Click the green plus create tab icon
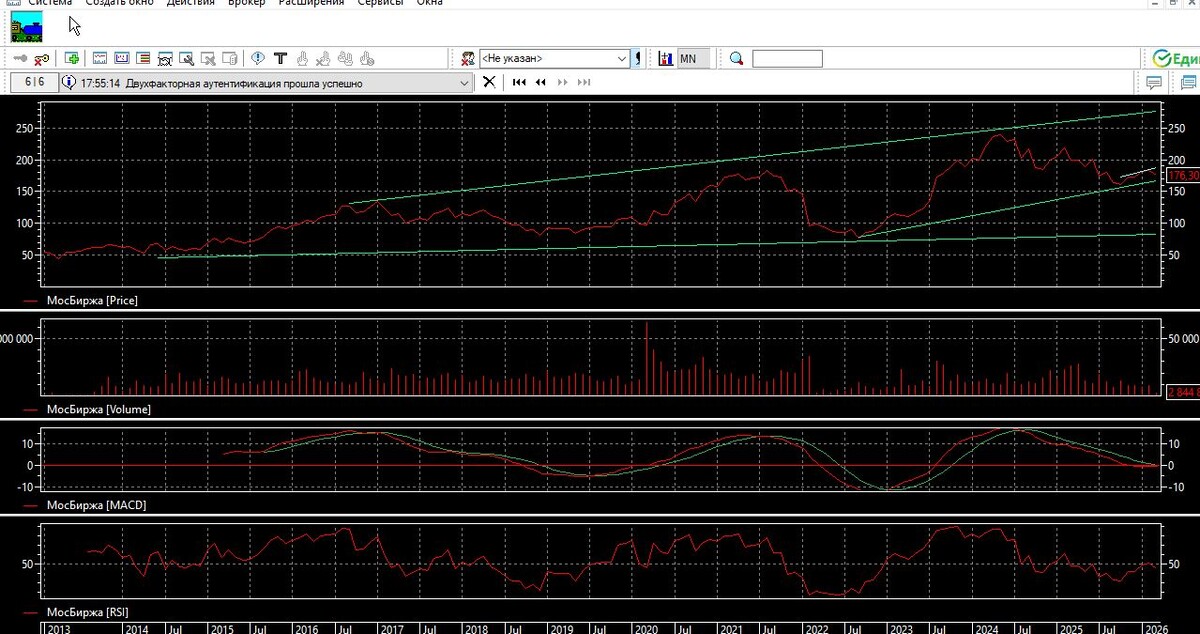This screenshot has height=634, width=1200. (x=72, y=59)
